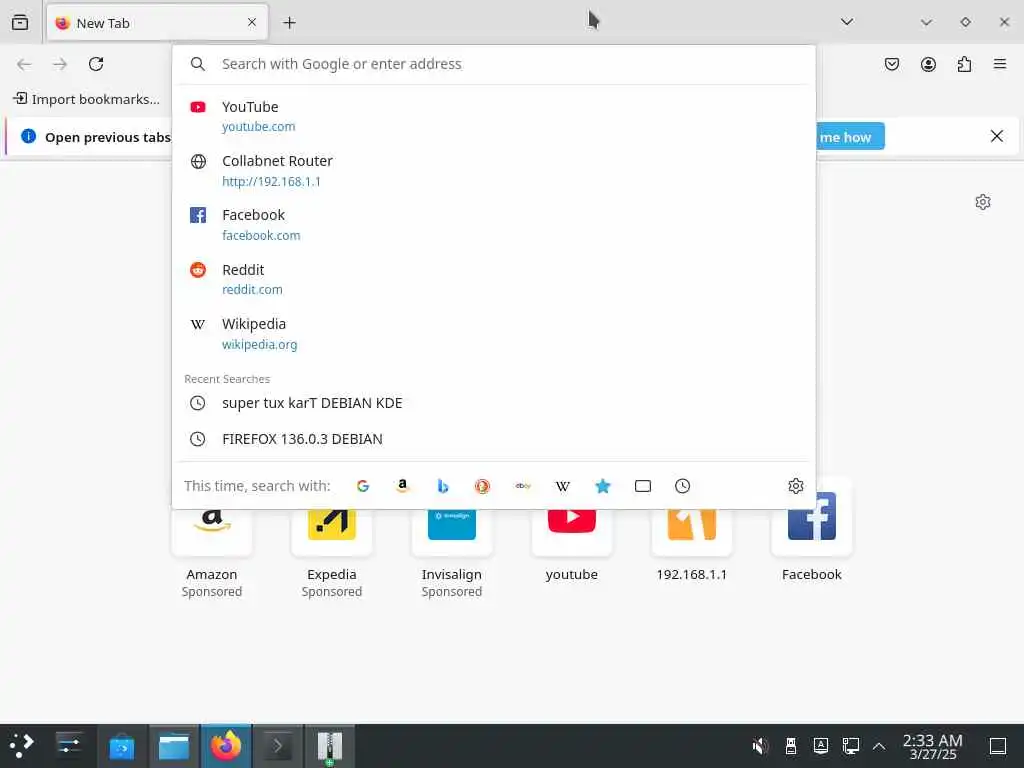The image size is (1024, 768).
Task: Click Import bookmarks button
Action: click(x=87, y=99)
